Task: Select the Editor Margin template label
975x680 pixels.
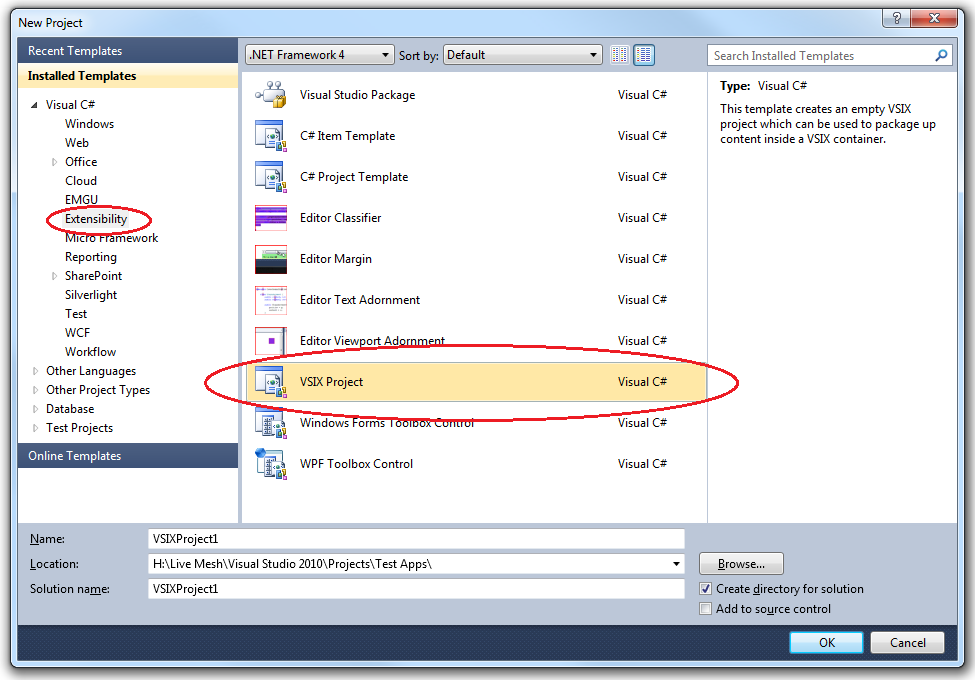Action: (336, 259)
